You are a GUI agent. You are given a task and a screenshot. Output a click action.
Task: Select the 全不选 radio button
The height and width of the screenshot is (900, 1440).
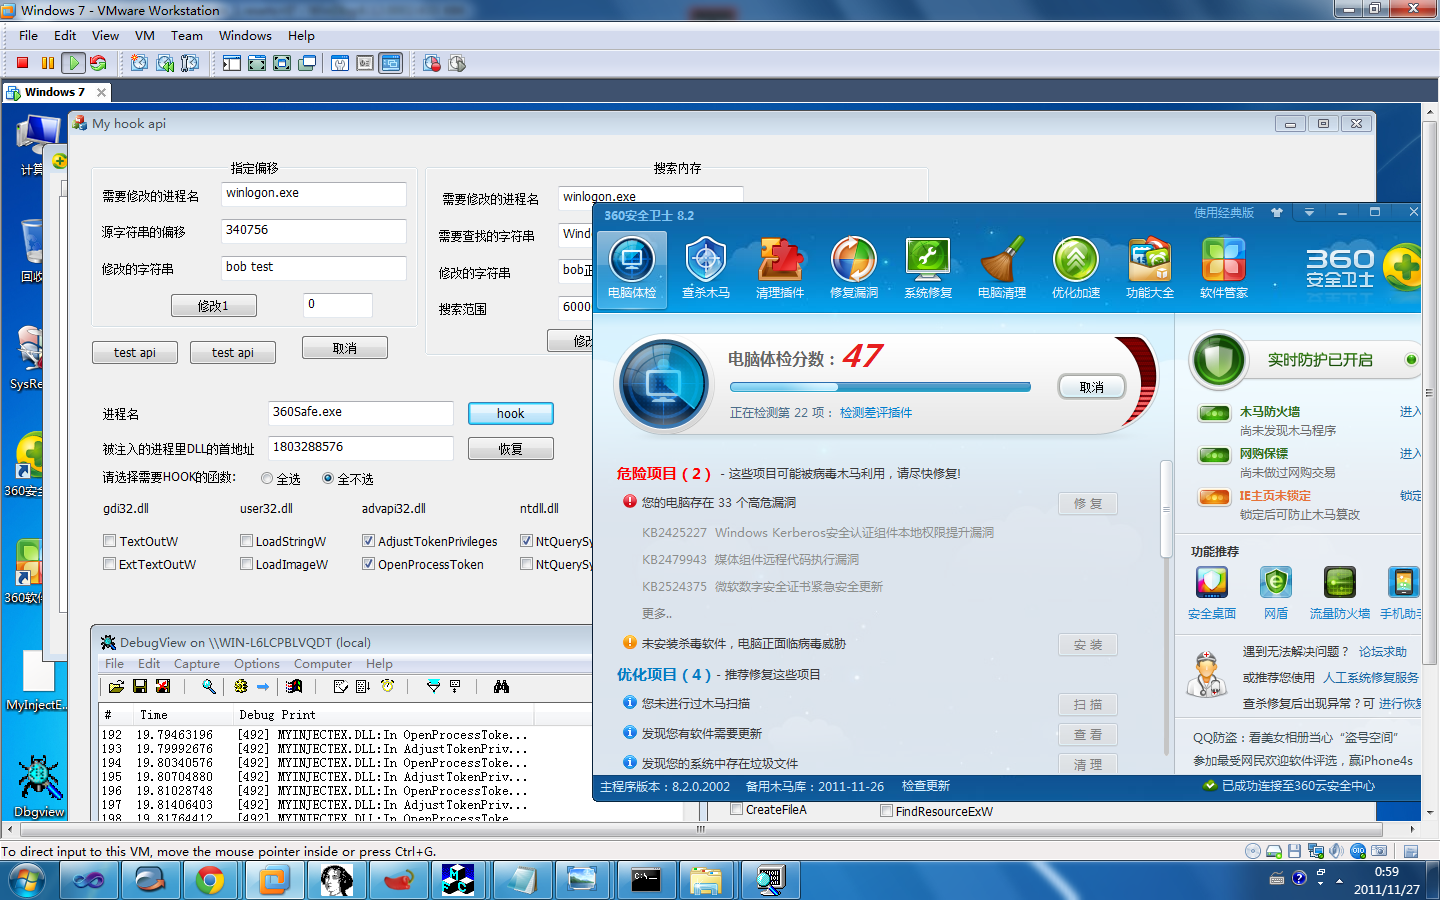(328, 479)
